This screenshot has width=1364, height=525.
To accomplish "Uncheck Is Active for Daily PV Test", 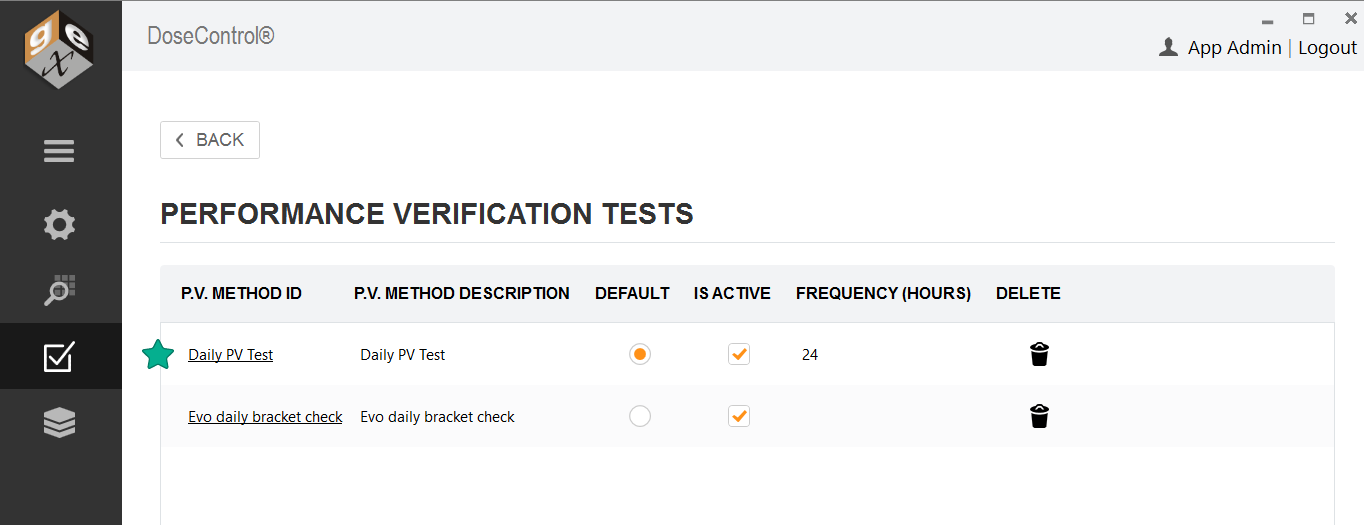I will (x=739, y=354).
